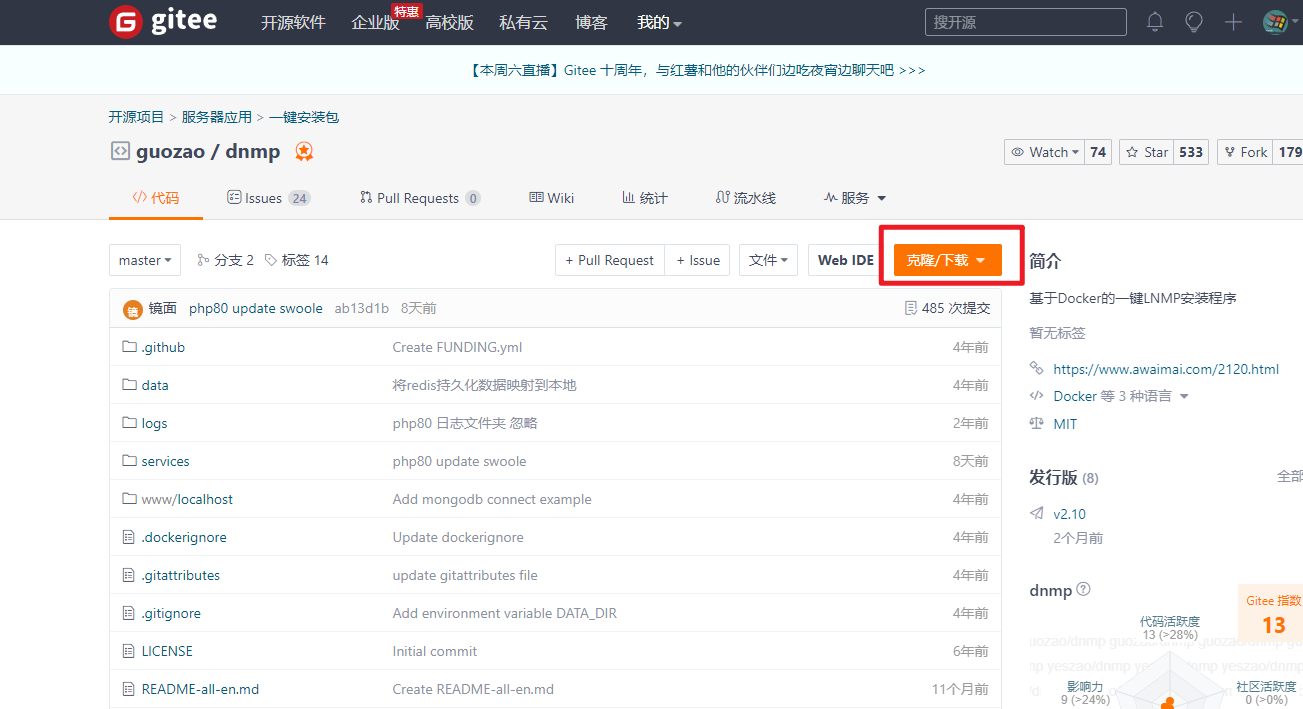The height and width of the screenshot is (709, 1303).
Task: Open the master branch selector
Action: (144, 259)
